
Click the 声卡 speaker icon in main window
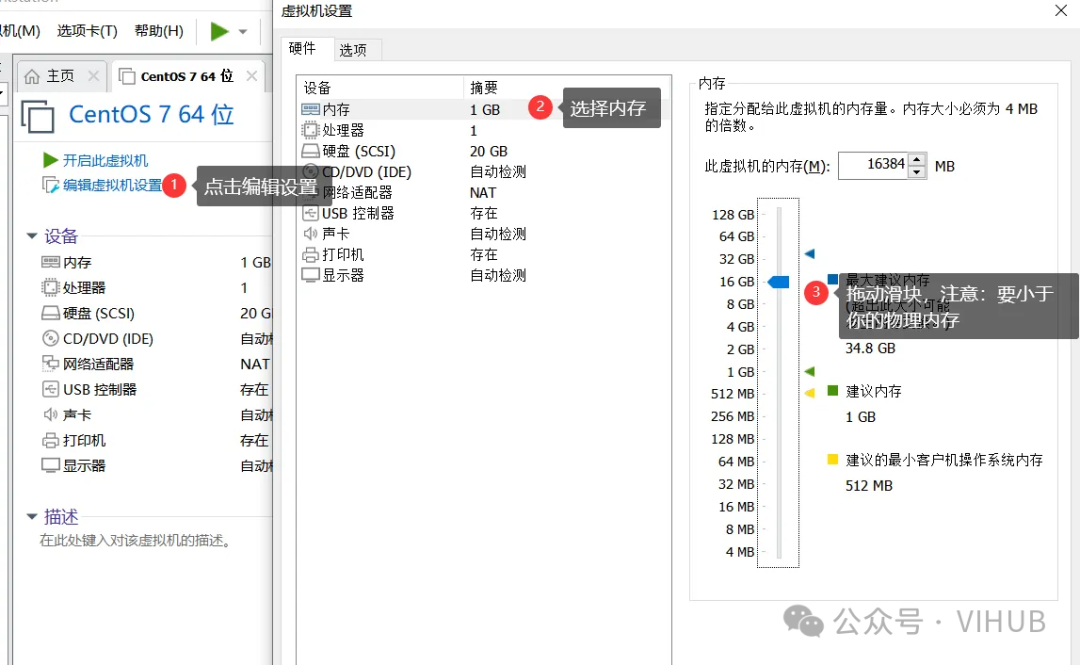(50, 415)
